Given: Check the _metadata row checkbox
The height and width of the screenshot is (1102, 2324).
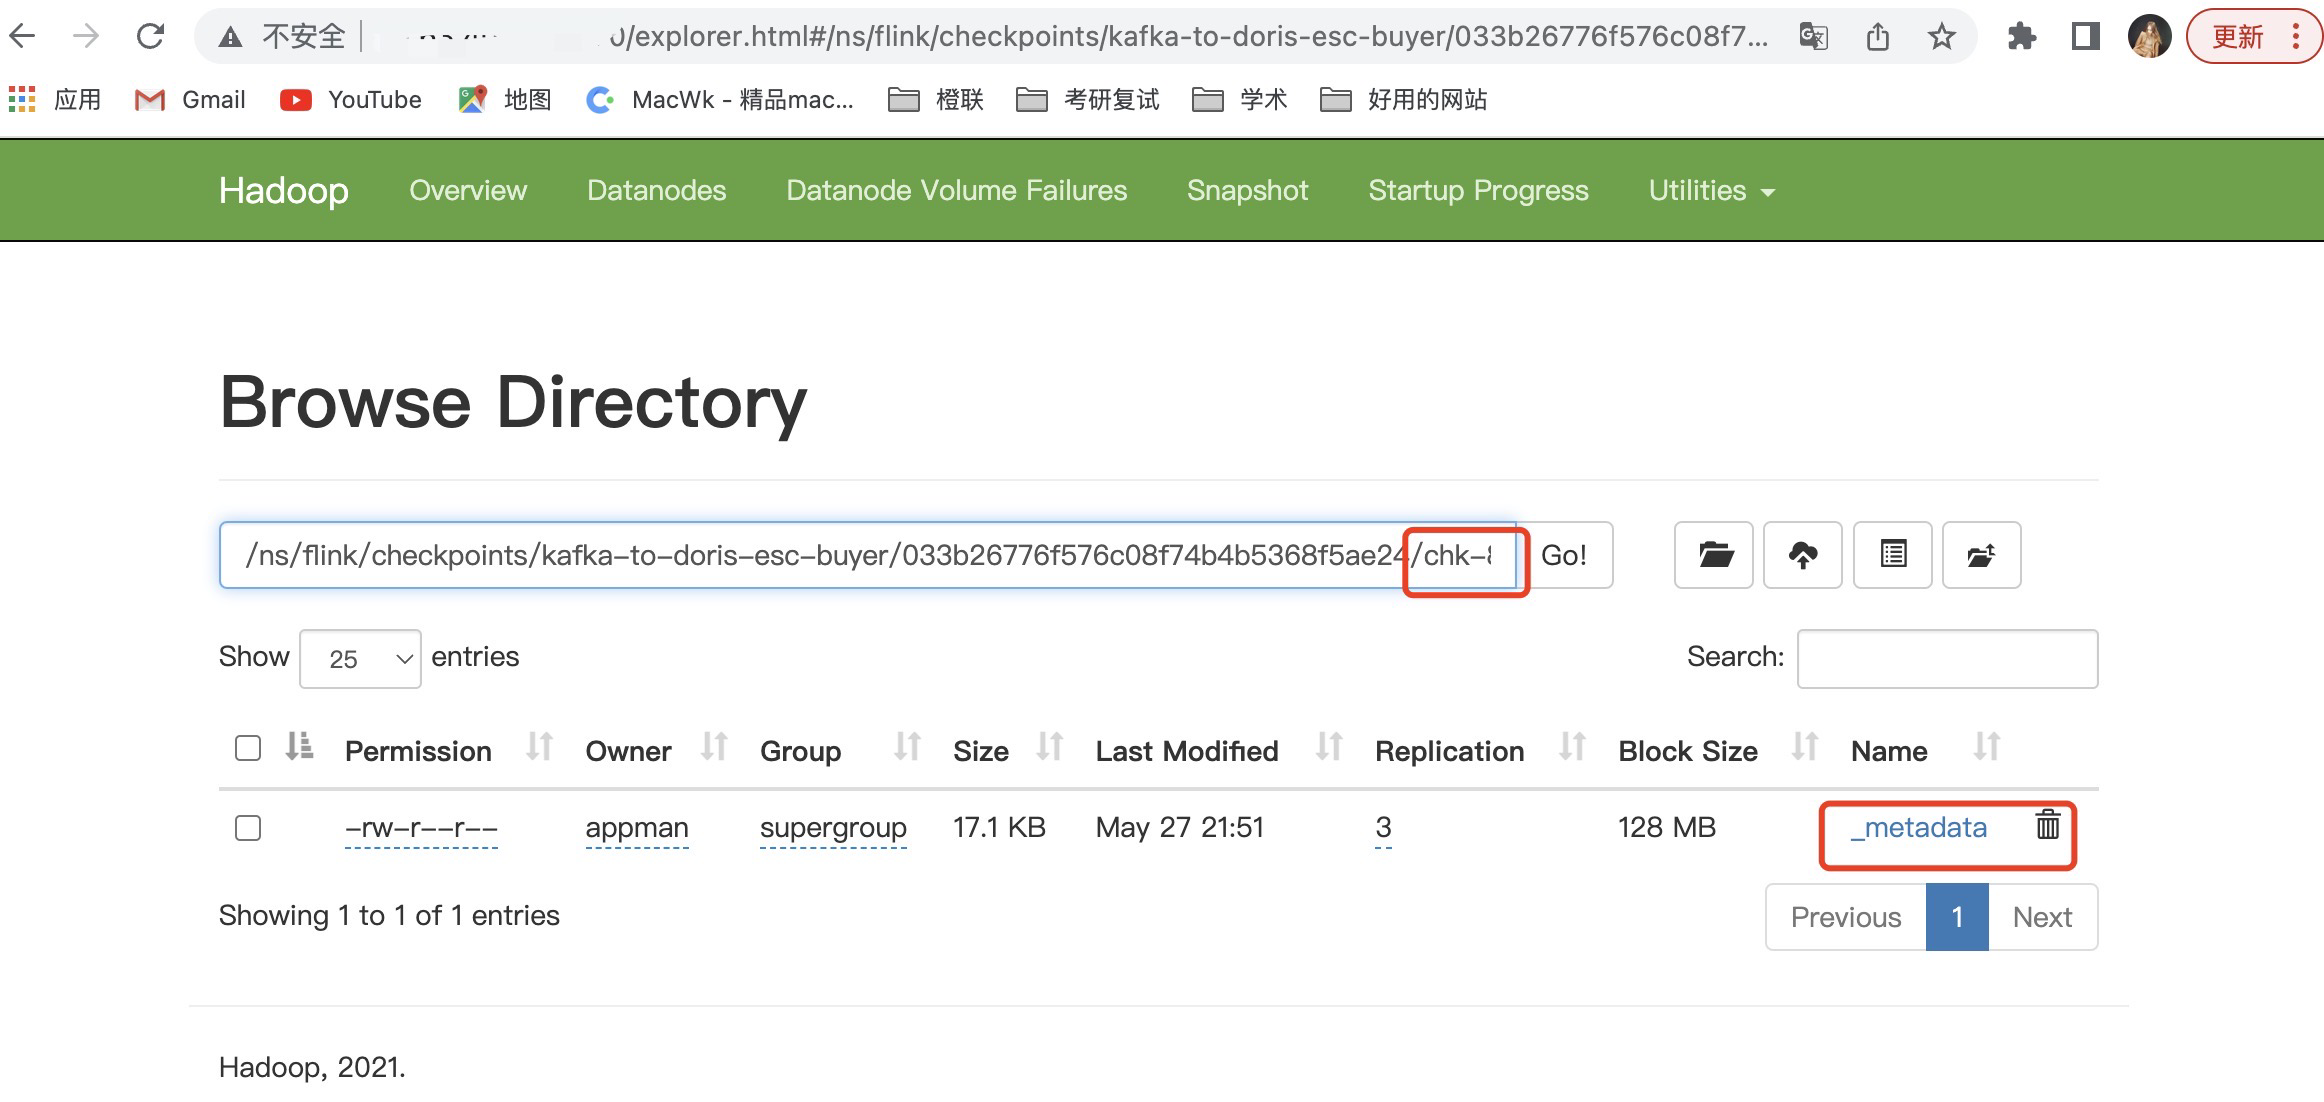Looking at the screenshot, I should point(248,828).
